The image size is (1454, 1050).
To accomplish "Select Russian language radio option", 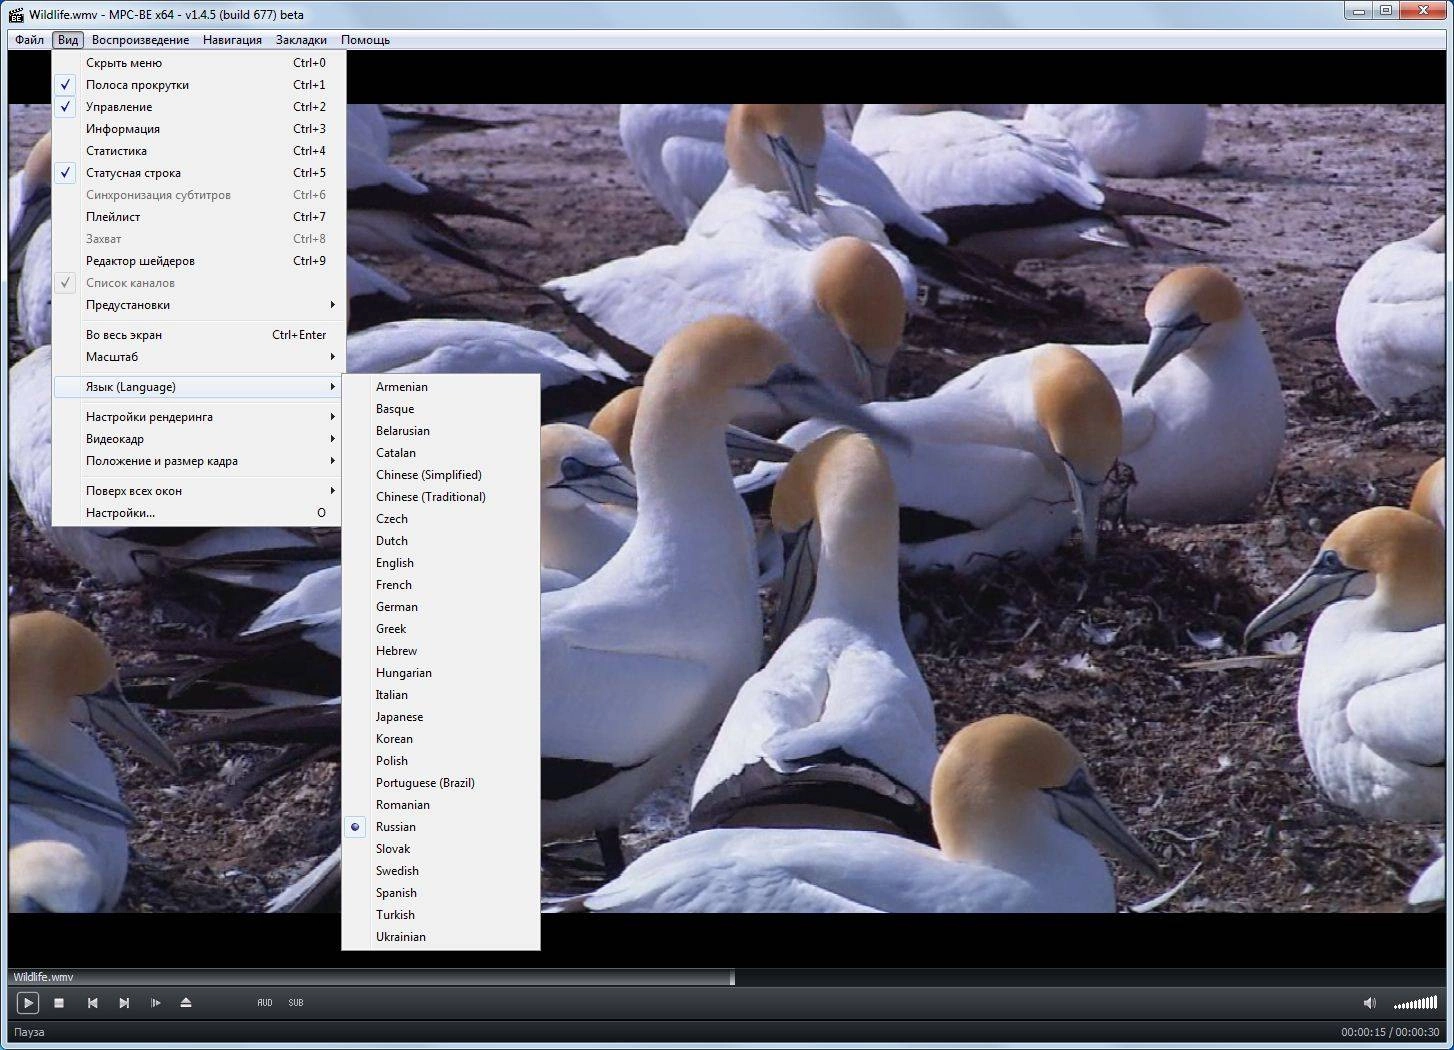I will pos(440,827).
